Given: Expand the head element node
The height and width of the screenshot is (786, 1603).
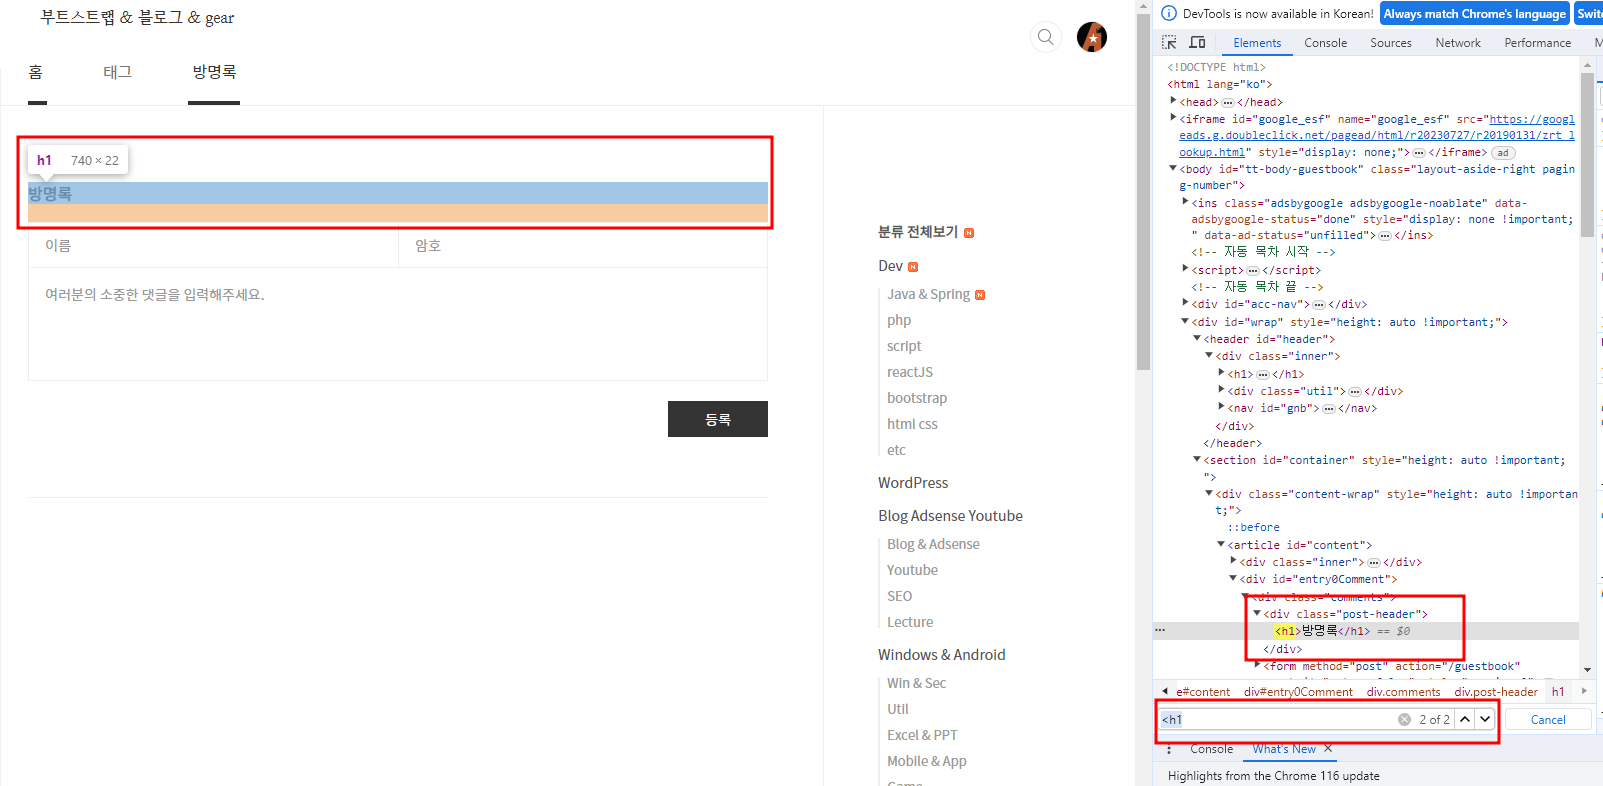Looking at the screenshot, I should 1173,101.
